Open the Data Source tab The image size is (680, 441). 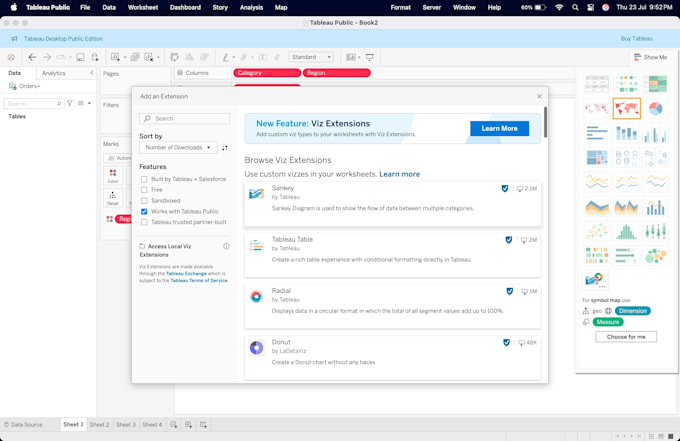click(23, 425)
